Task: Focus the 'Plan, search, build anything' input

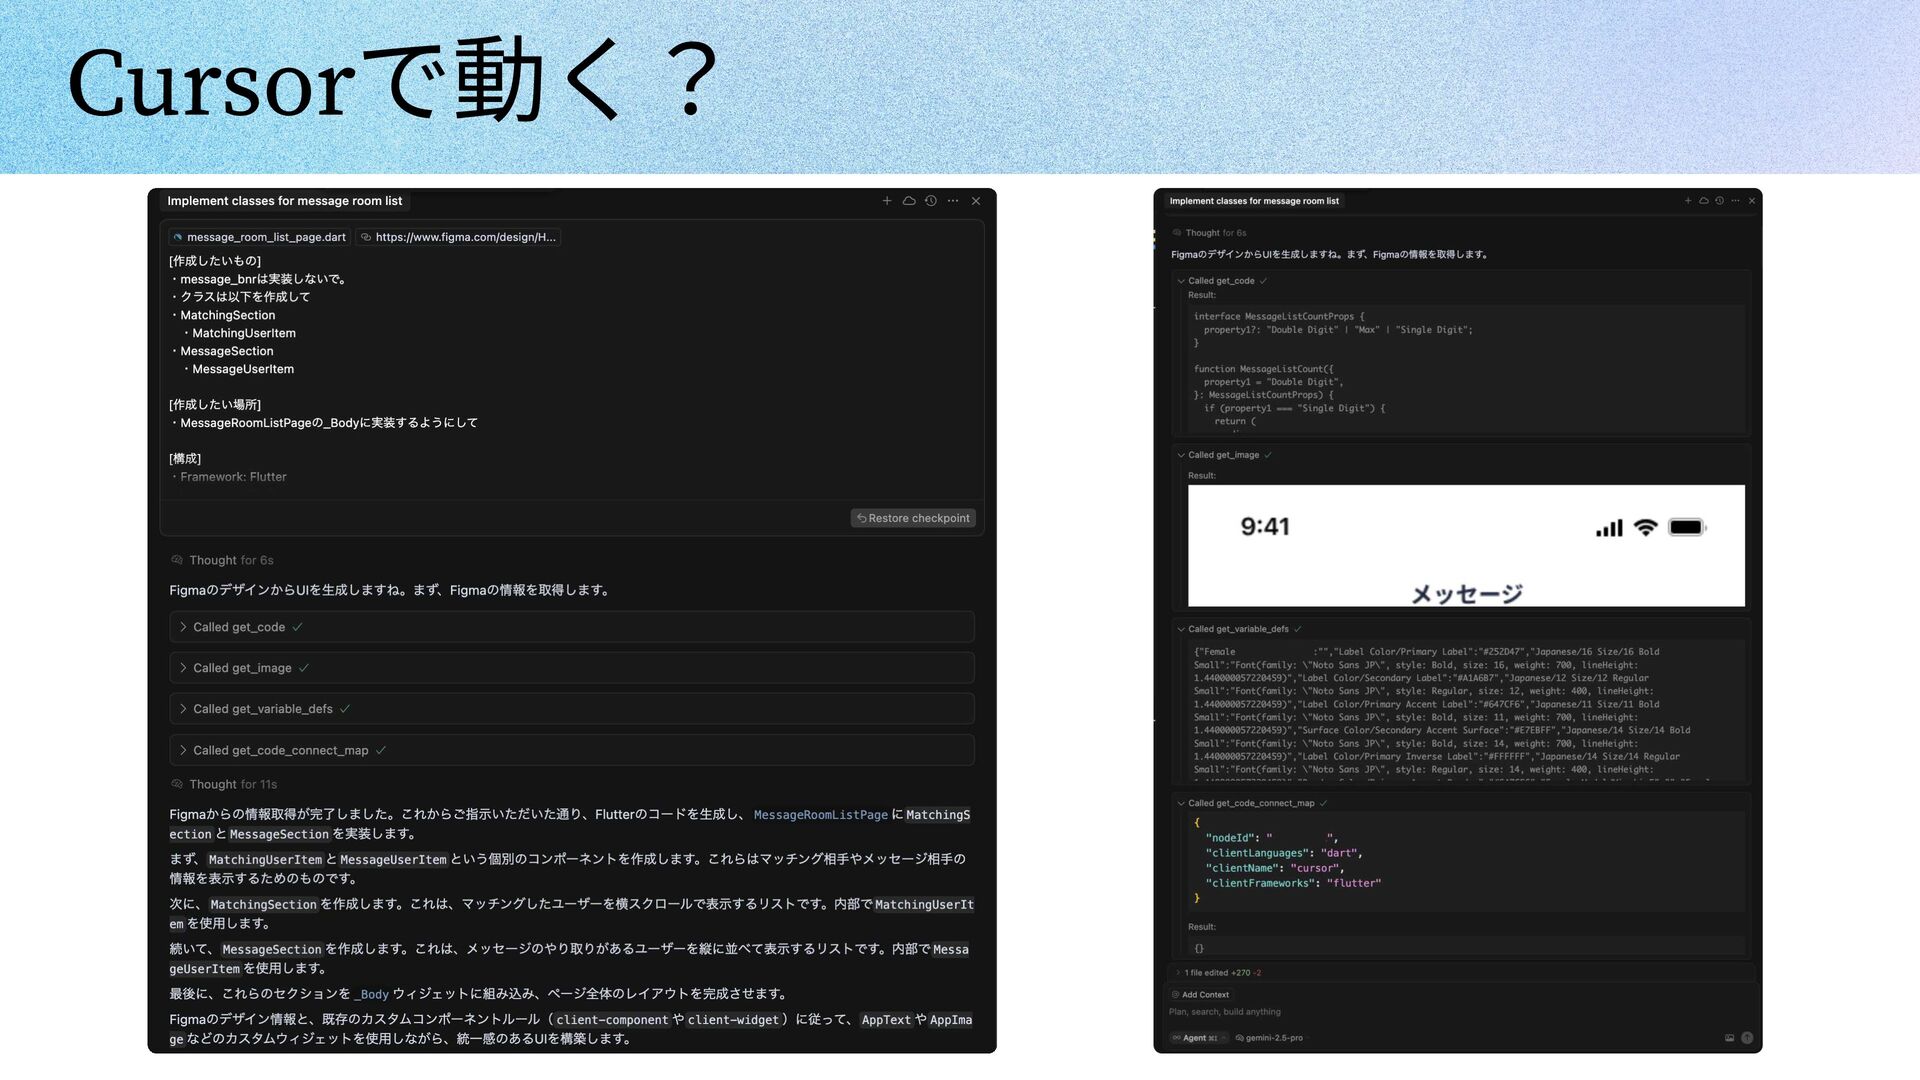Action: point(1460,1012)
